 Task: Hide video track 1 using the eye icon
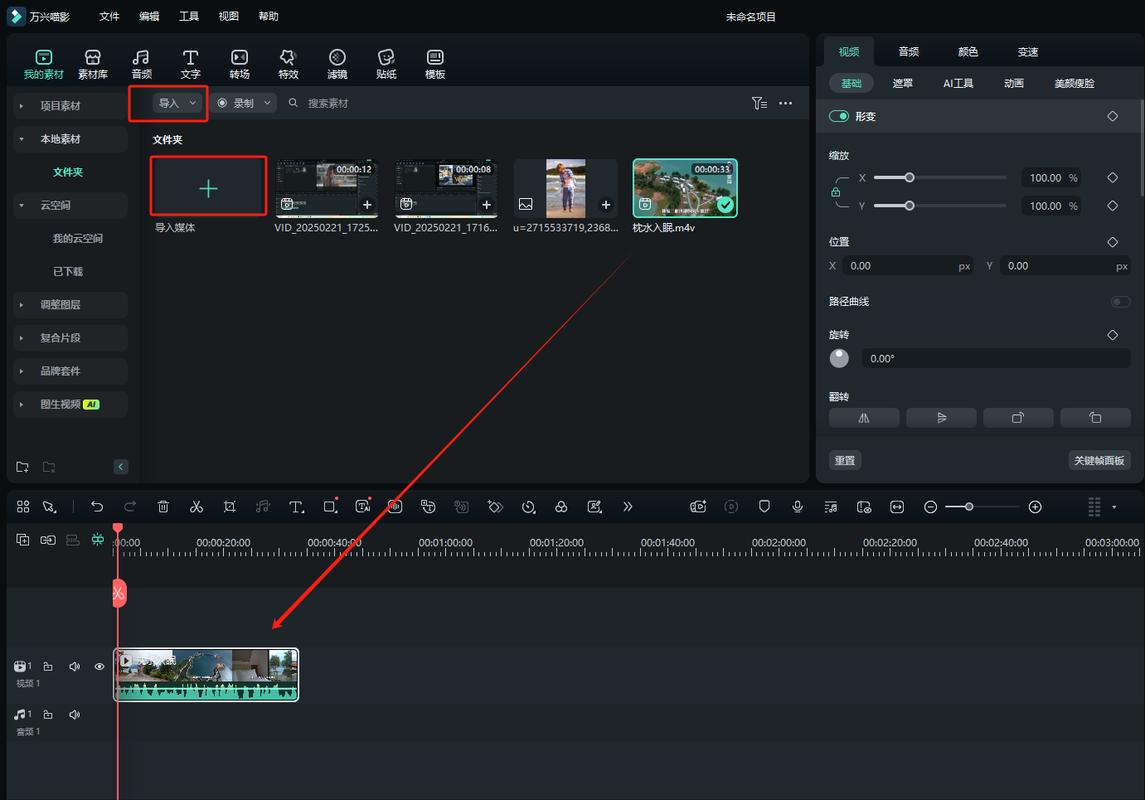coord(99,666)
